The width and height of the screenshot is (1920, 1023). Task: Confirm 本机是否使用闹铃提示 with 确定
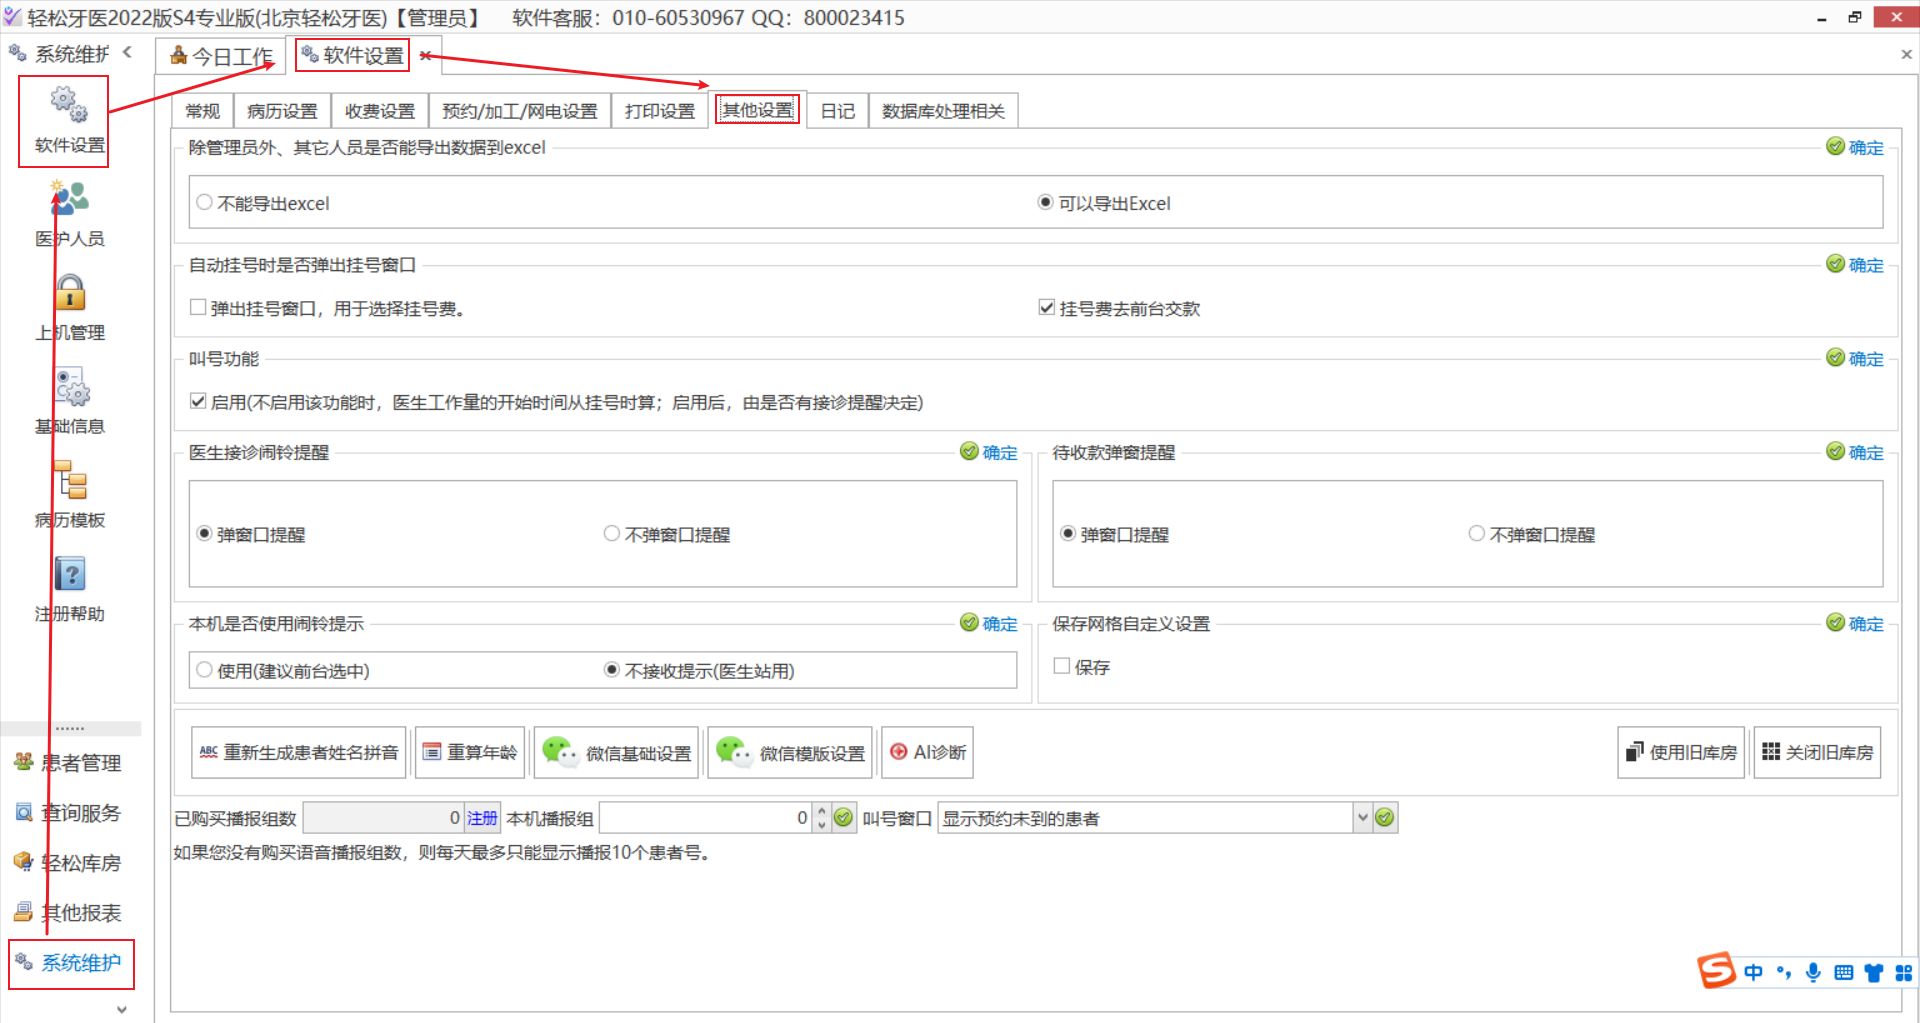pyautogui.click(x=989, y=623)
